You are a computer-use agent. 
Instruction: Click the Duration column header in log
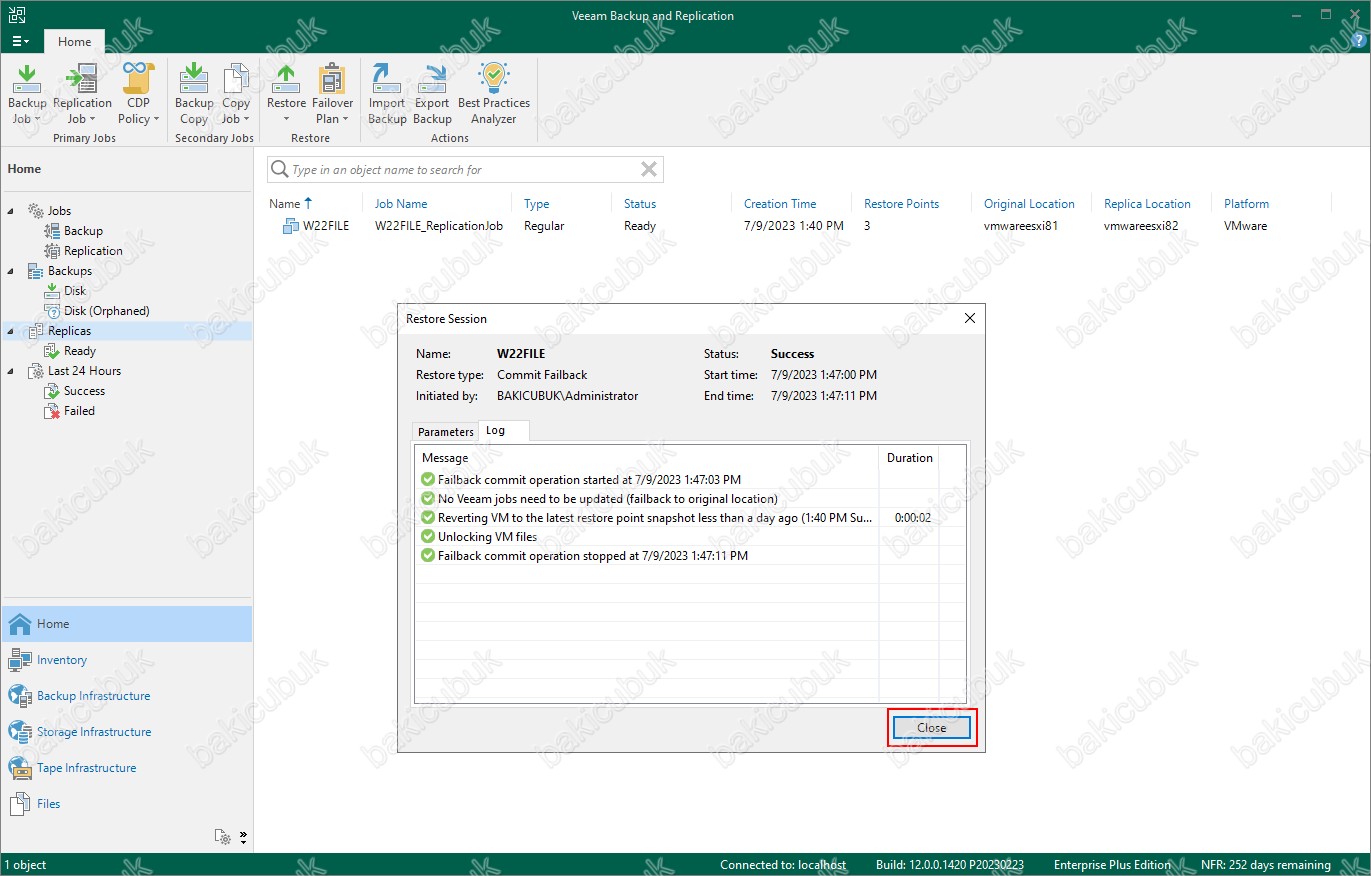point(909,458)
